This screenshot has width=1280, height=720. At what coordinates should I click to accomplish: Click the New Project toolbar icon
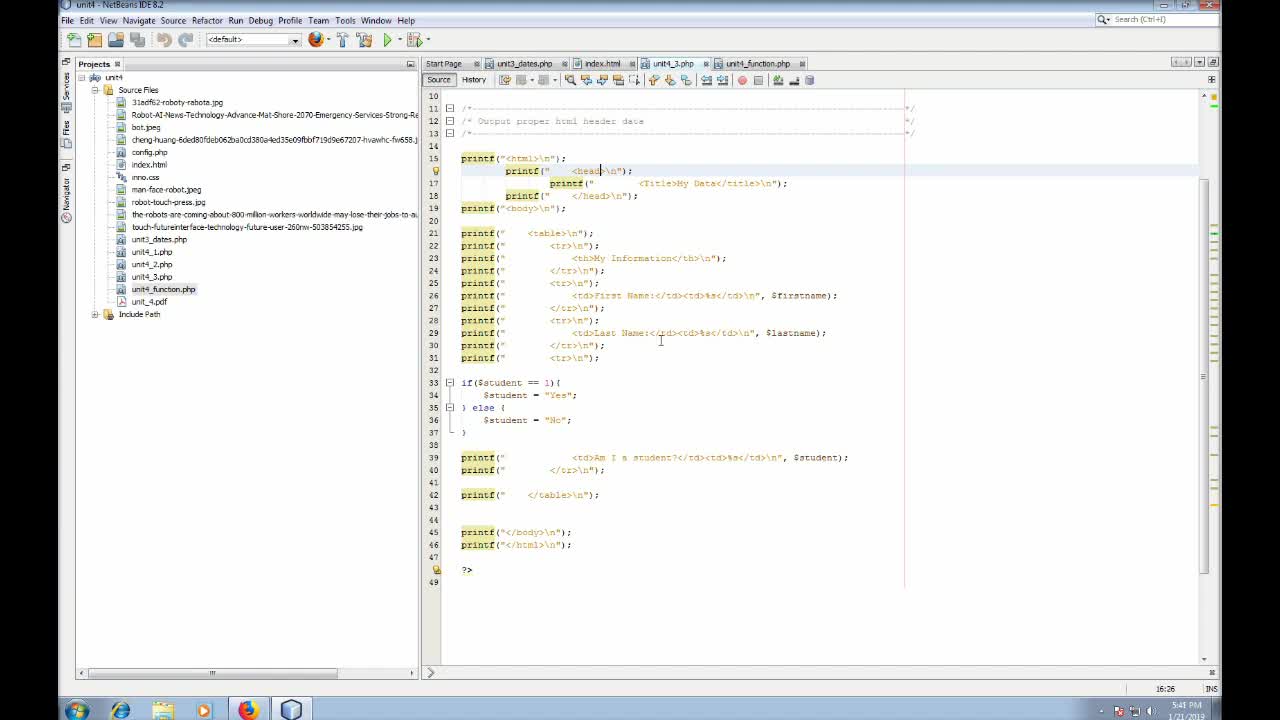[95, 40]
